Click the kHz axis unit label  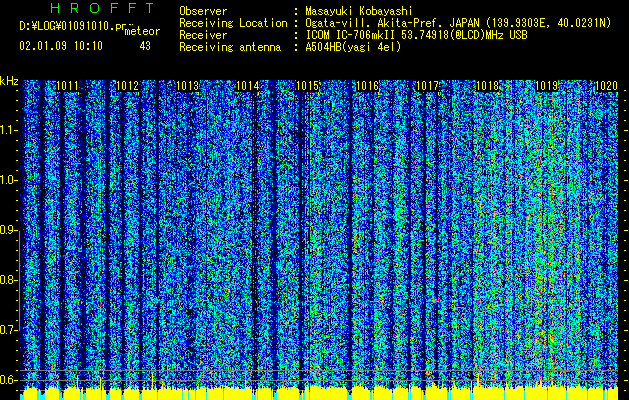[9, 81]
